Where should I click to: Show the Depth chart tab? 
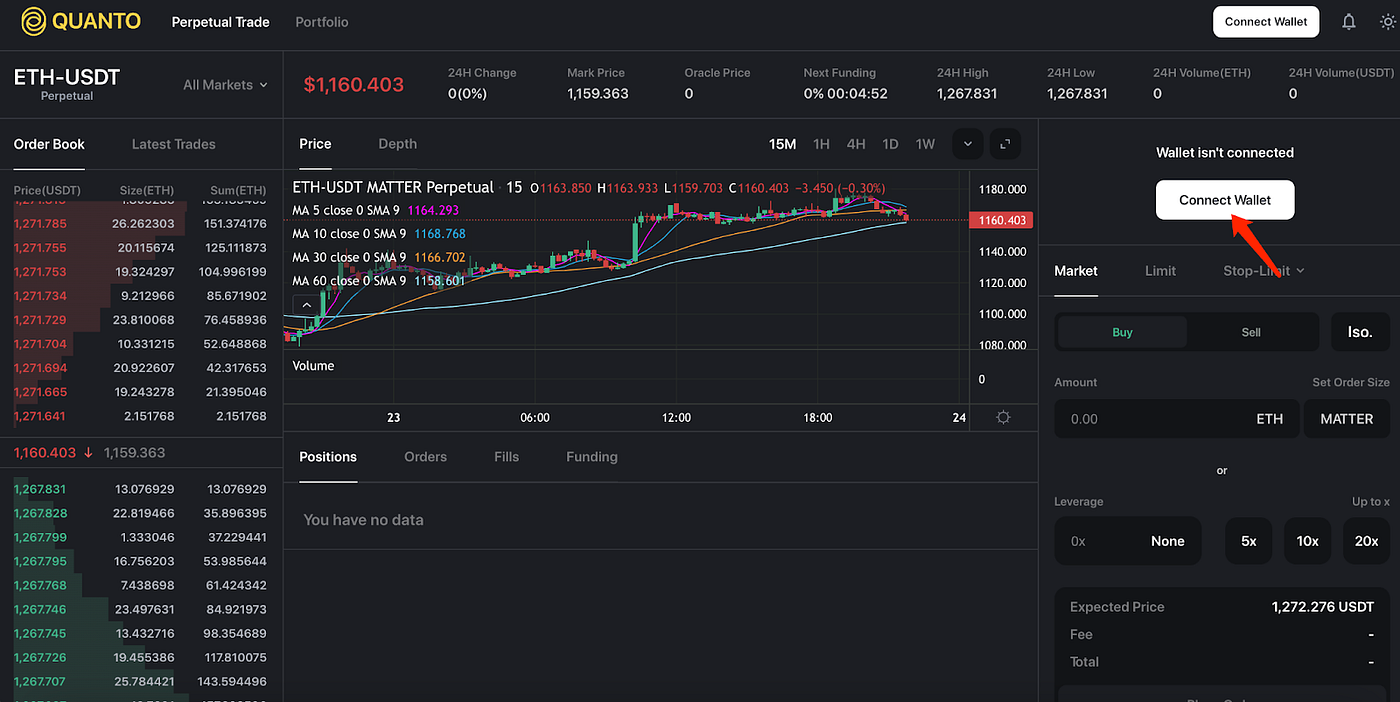(397, 144)
